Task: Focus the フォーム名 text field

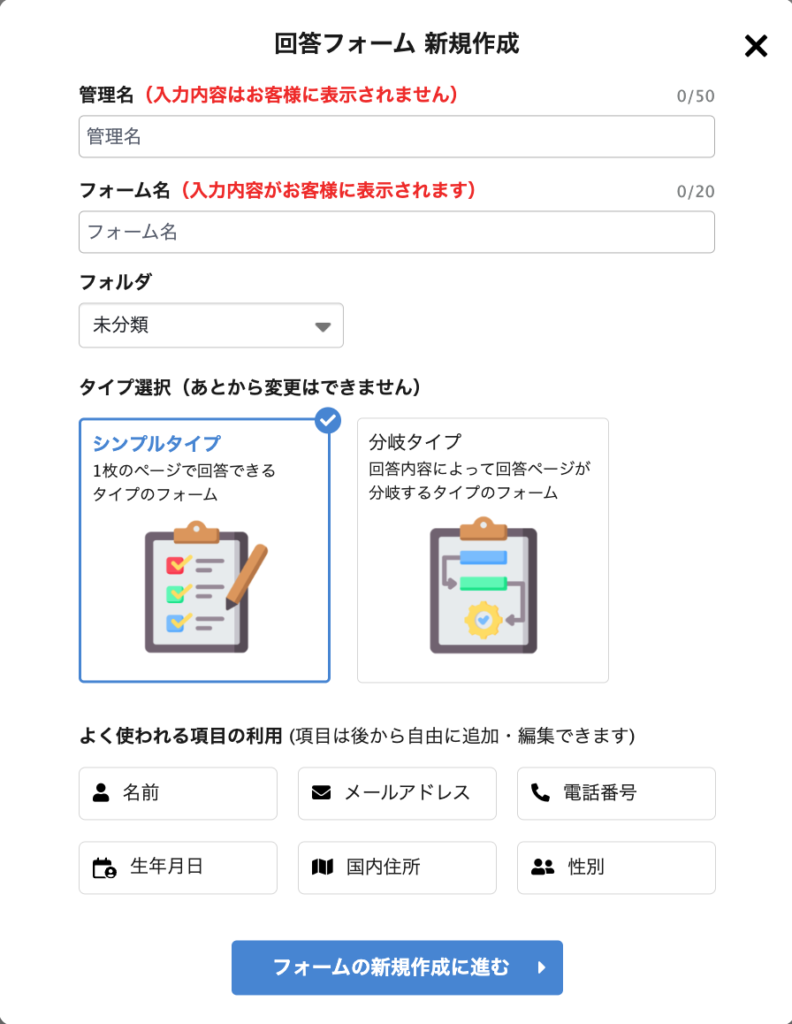Action: point(397,232)
